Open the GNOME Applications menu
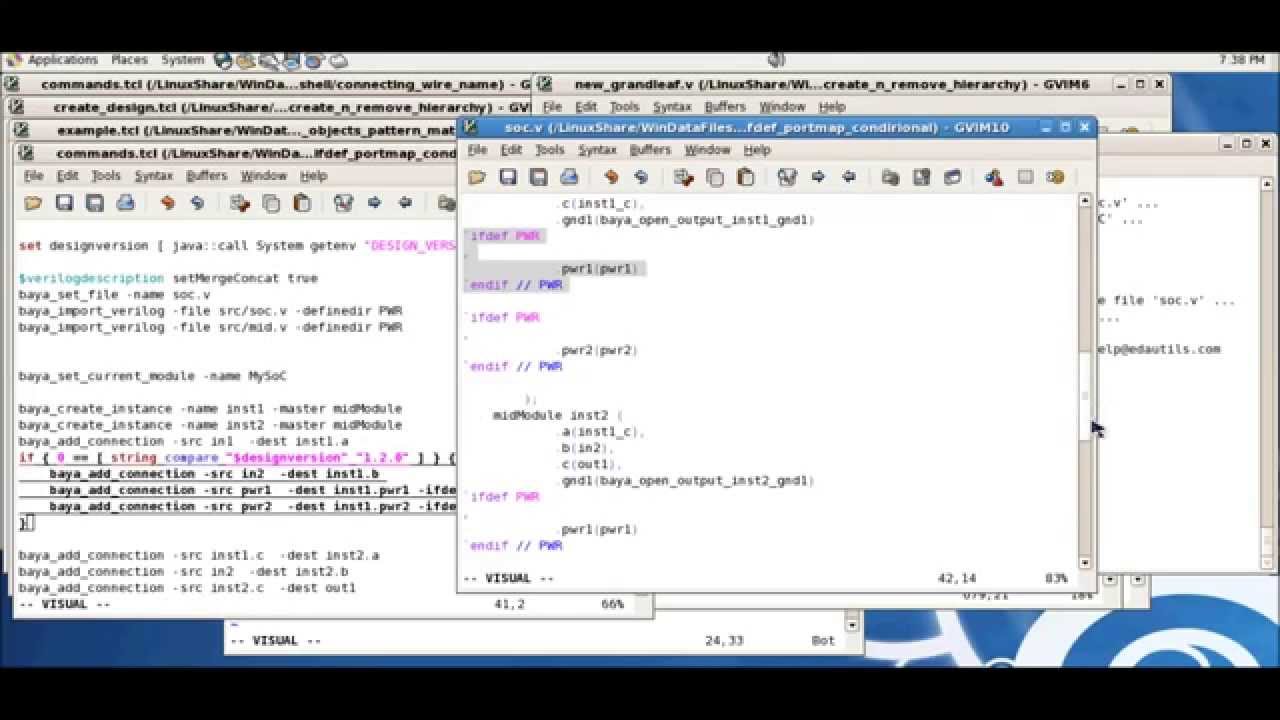The height and width of the screenshot is (720, 1280). click(62, 60)
